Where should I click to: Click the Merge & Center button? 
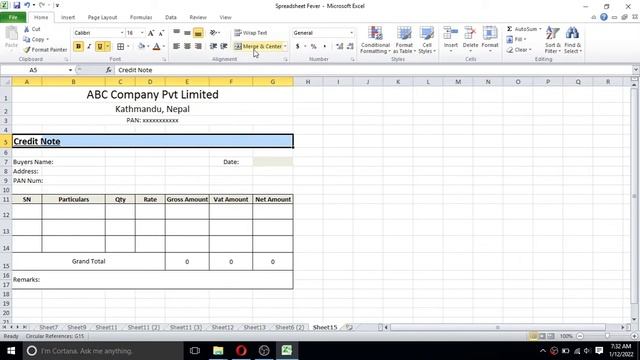[258, 47]
